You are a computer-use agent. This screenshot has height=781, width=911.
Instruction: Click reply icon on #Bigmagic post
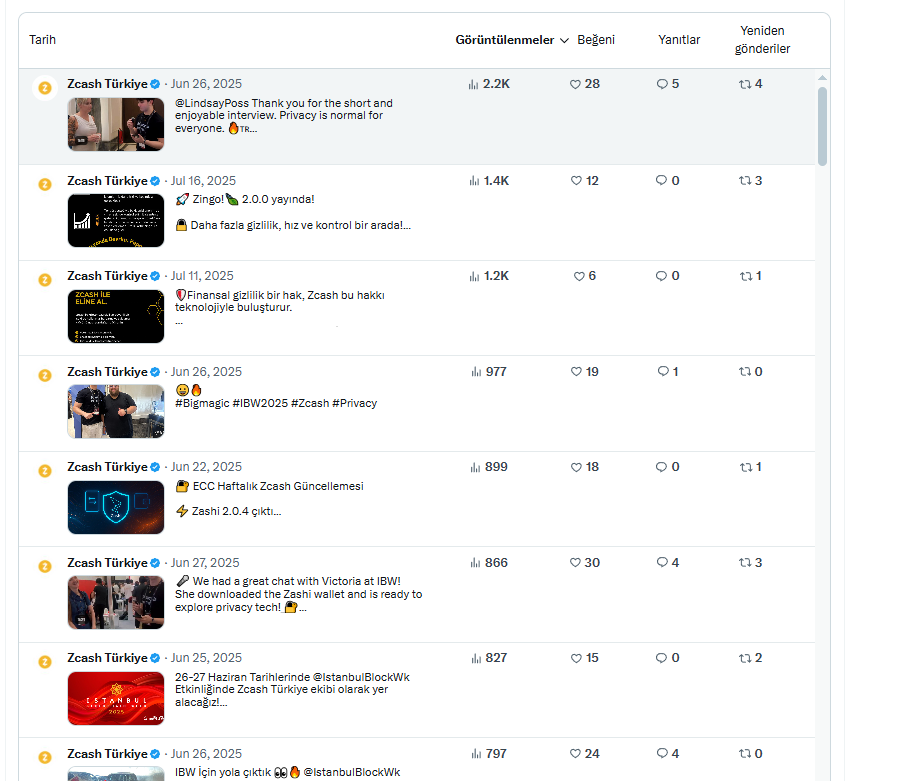pyautogui.click(x=663, y=371)
